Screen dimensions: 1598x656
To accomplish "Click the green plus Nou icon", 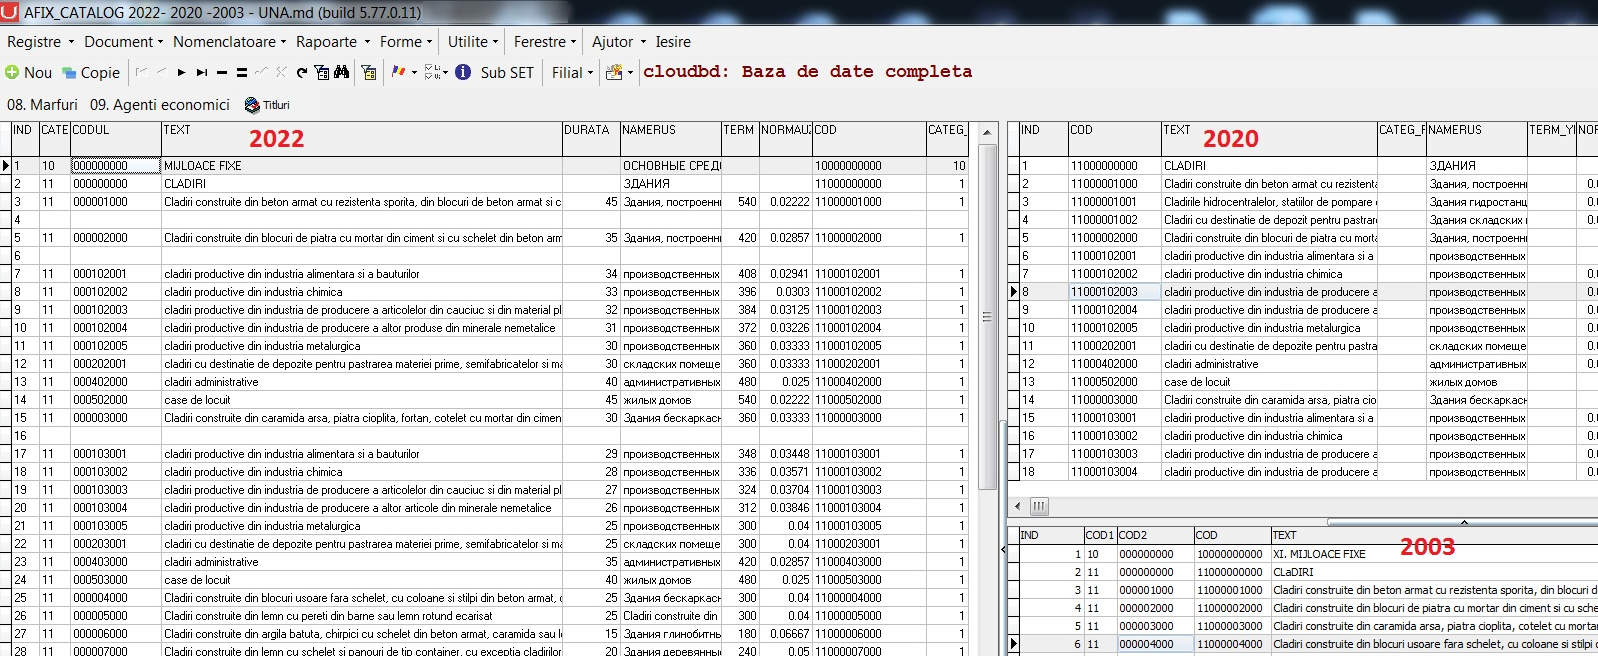I will pyautogui.click(x=12, y=72).
